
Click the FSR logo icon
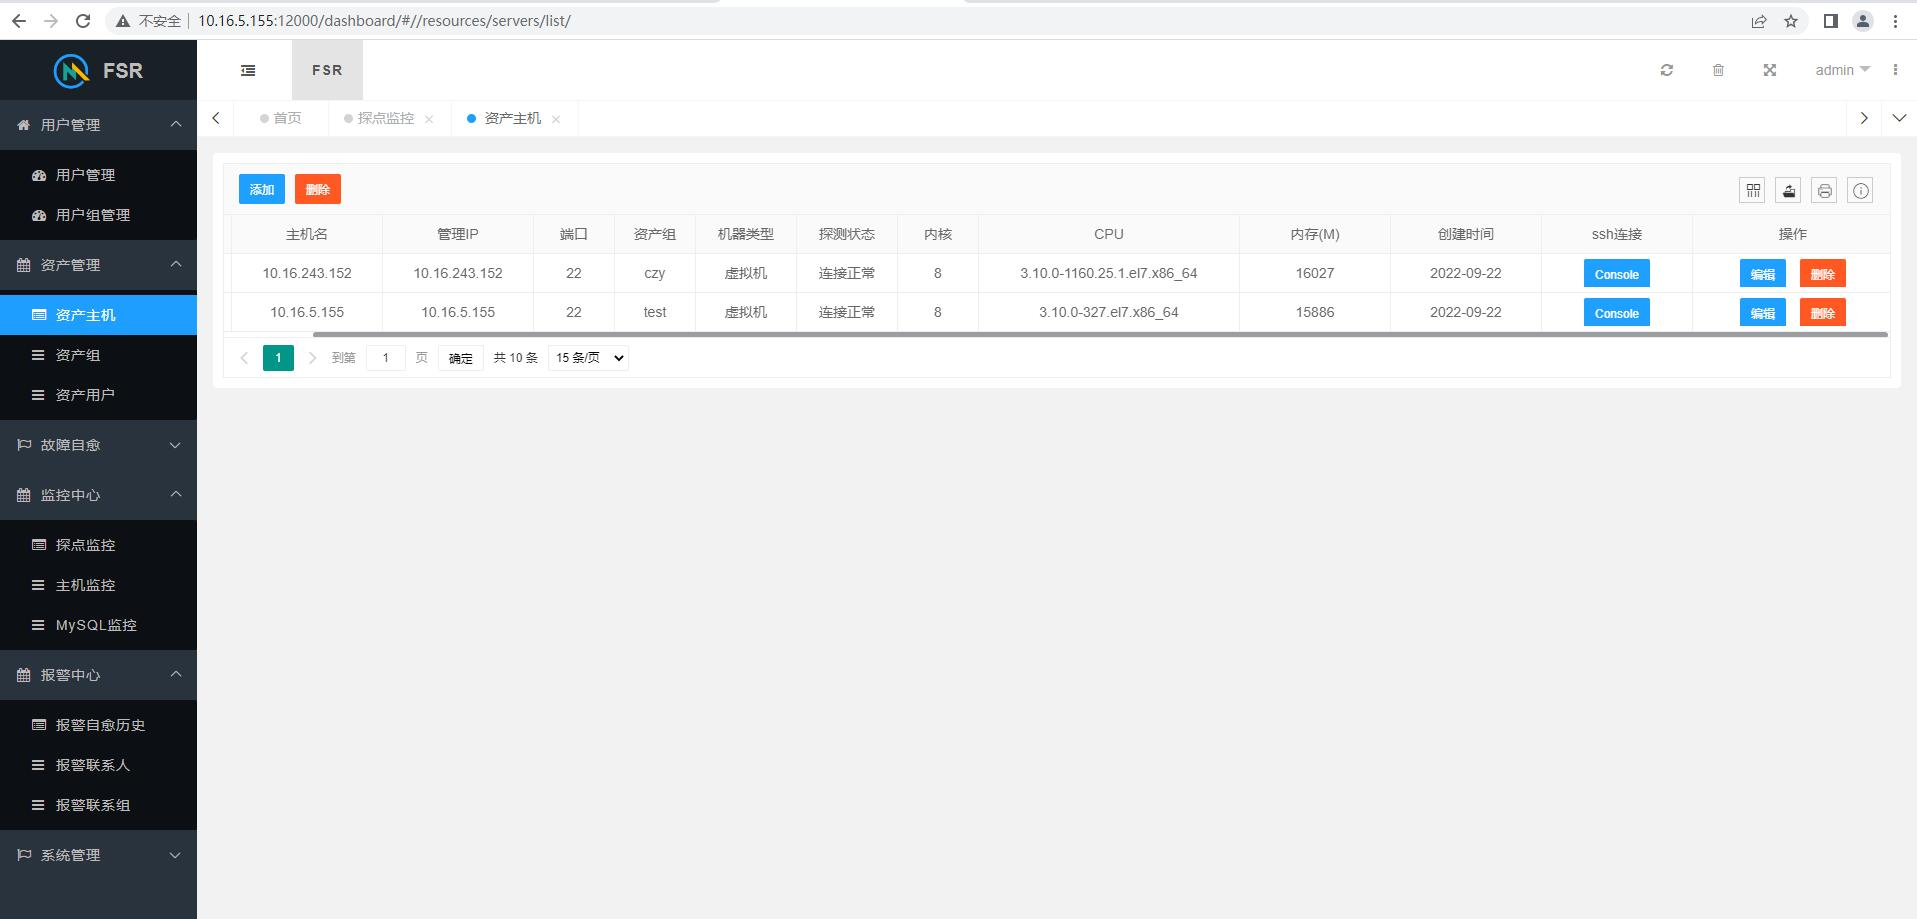pyautogui.click(x=71, y=70)
